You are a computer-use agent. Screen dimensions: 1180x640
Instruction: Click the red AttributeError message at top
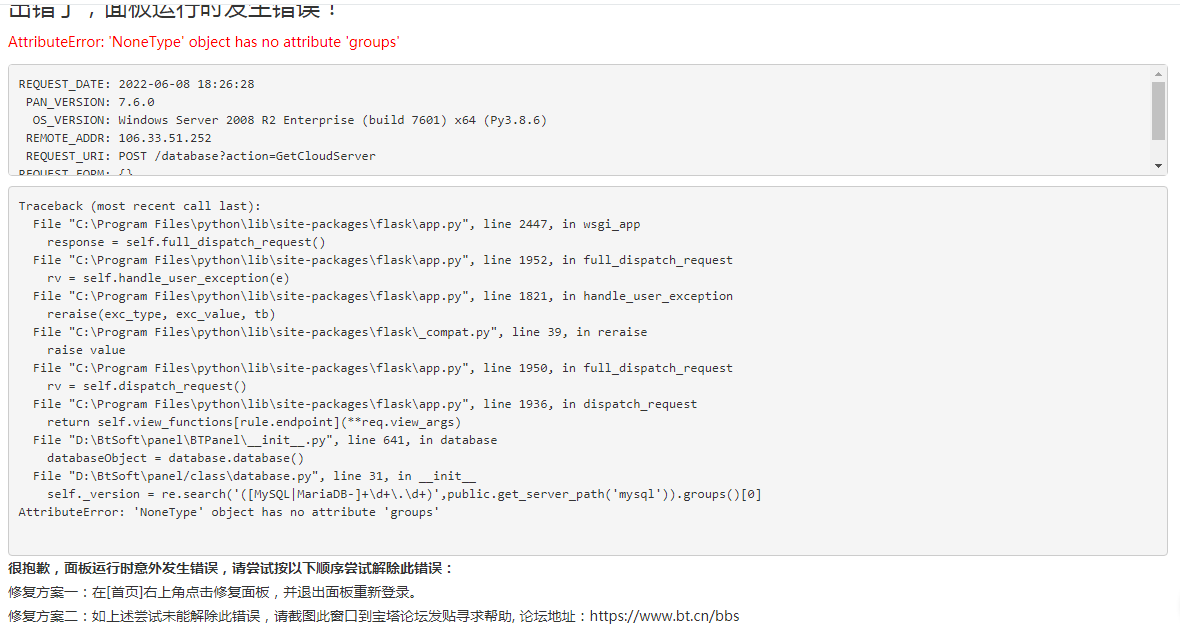[x=203, y=42]
